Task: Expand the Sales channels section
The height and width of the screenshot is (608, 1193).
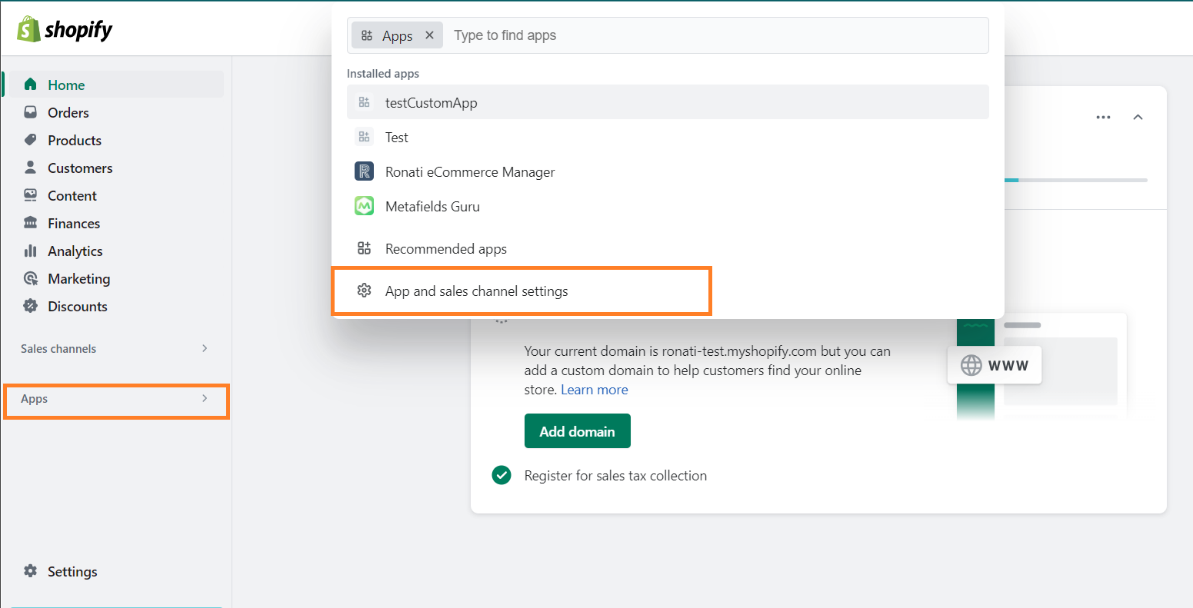Action: coord(205,349)
